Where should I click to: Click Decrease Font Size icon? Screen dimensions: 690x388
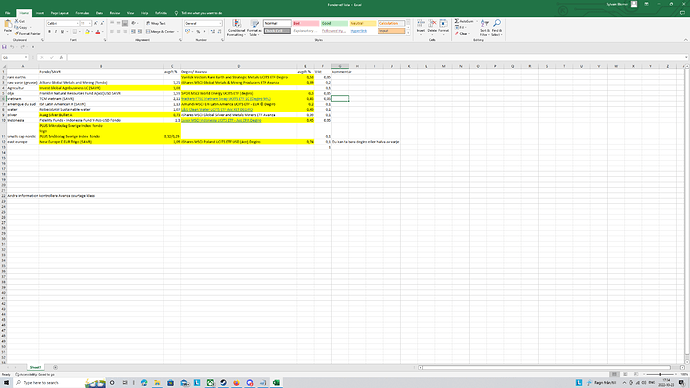click(x=102, y=23)
